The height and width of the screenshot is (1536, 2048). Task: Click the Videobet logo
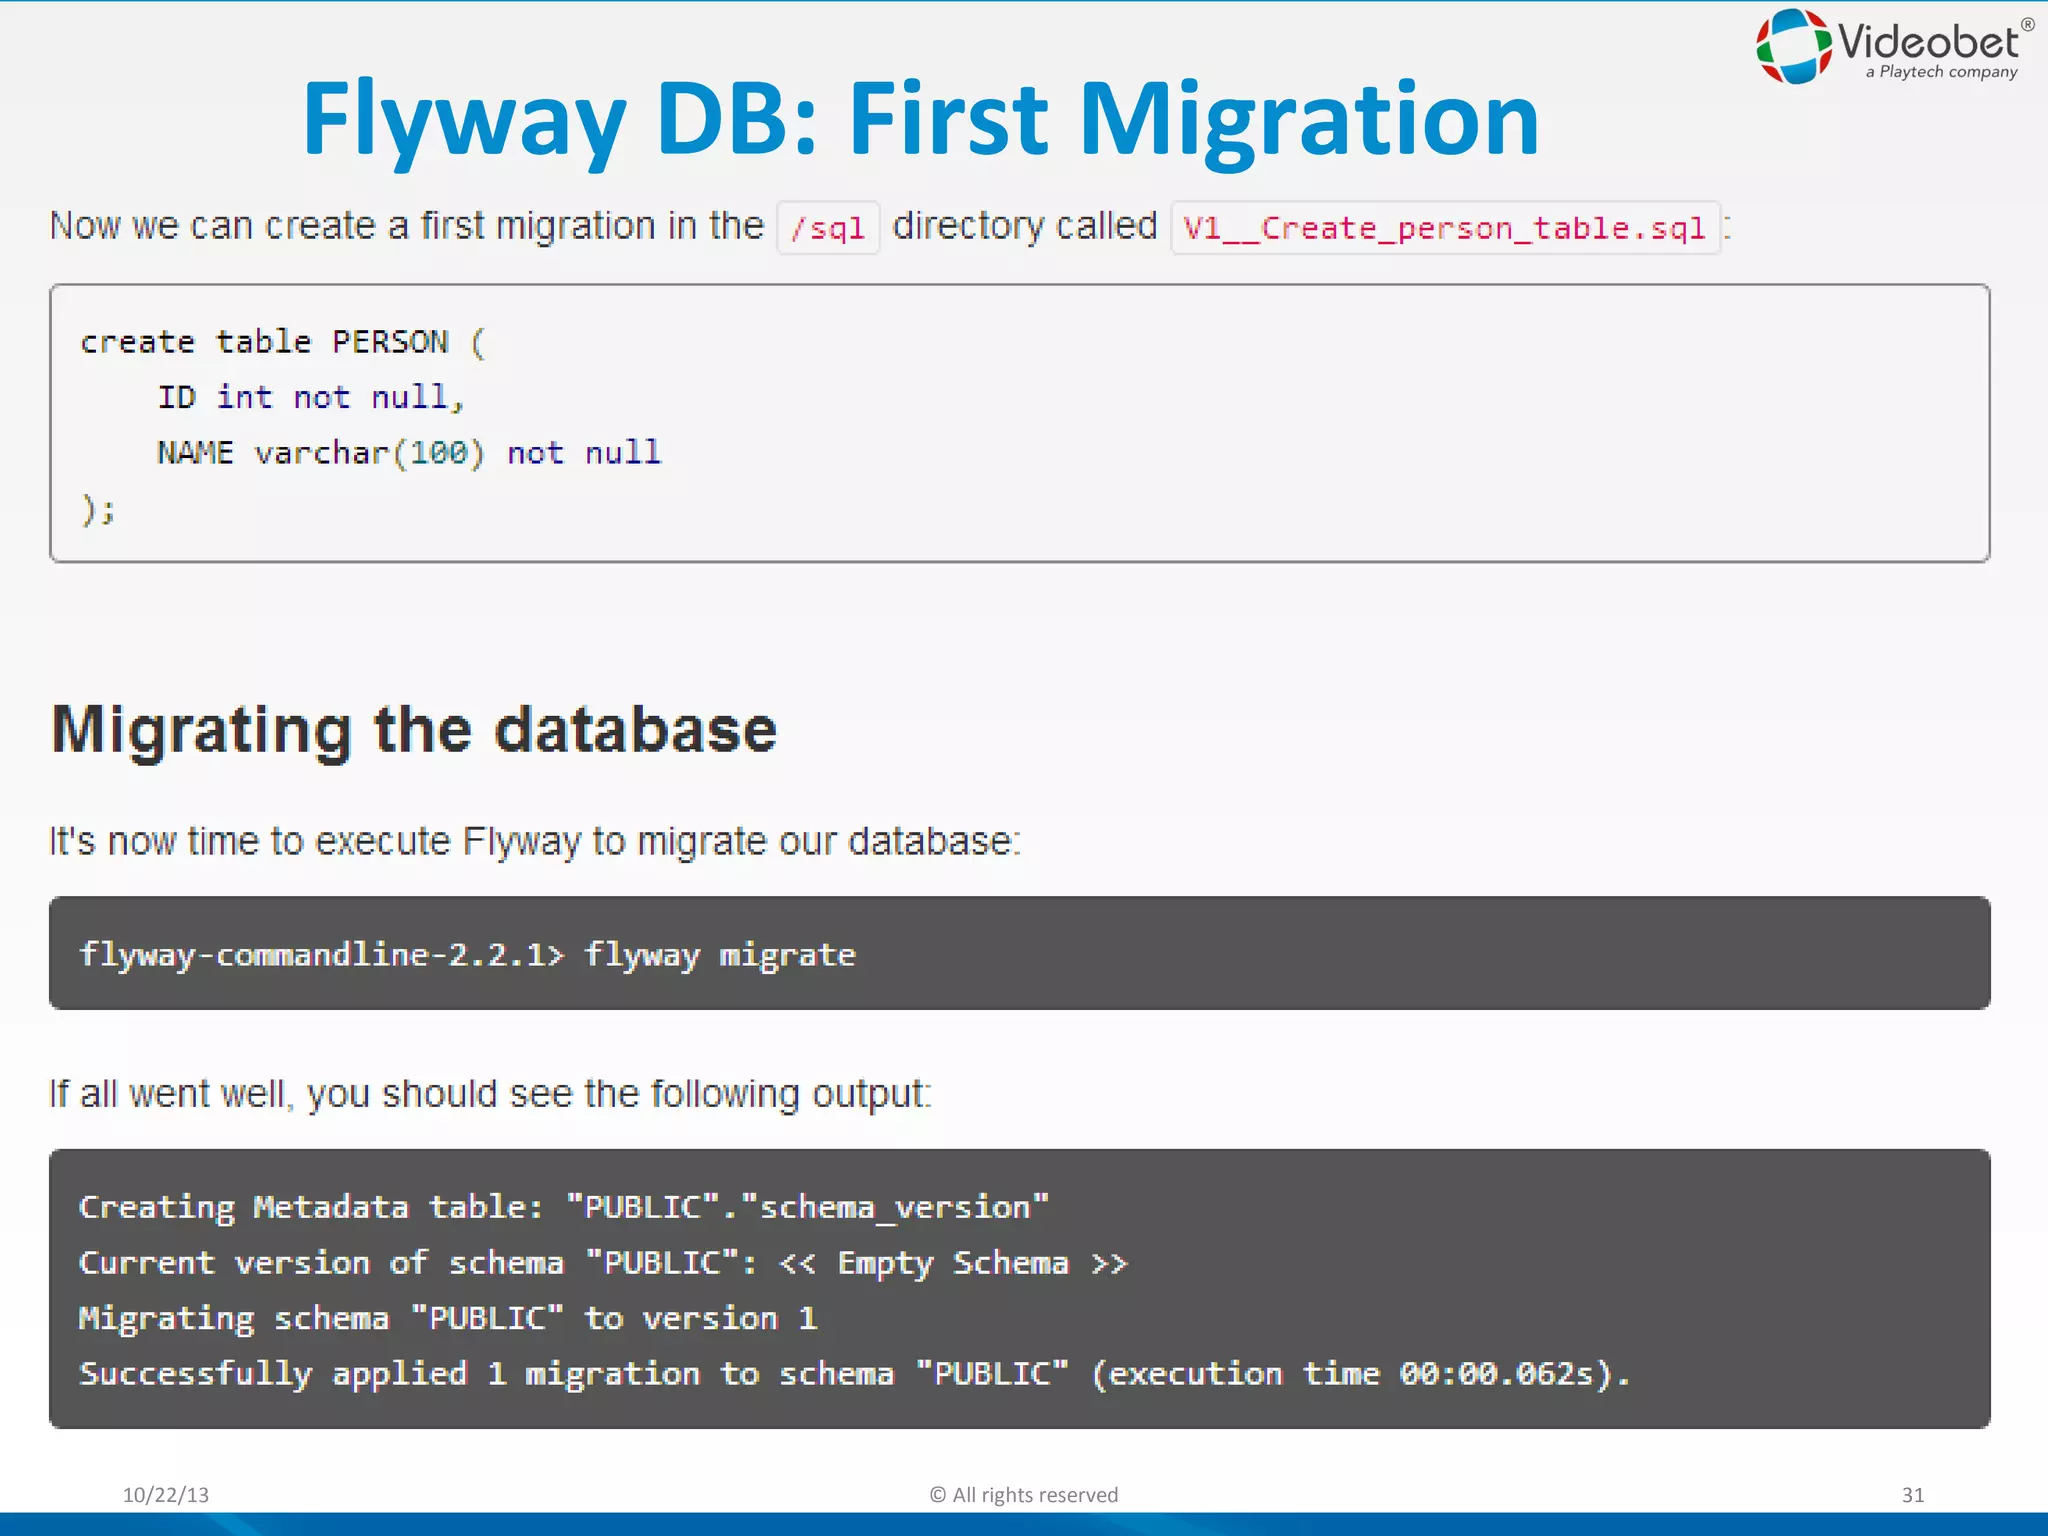click(1894, 45)
